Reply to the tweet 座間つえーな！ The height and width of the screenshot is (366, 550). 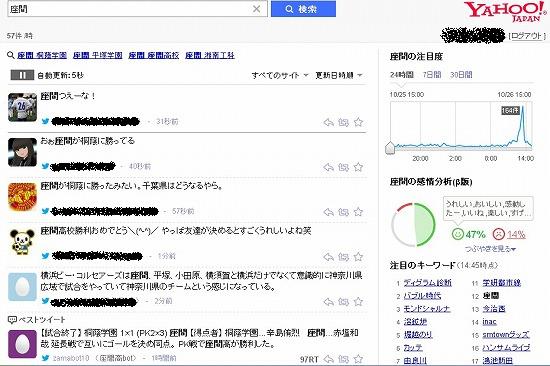[x=329, y=122]
